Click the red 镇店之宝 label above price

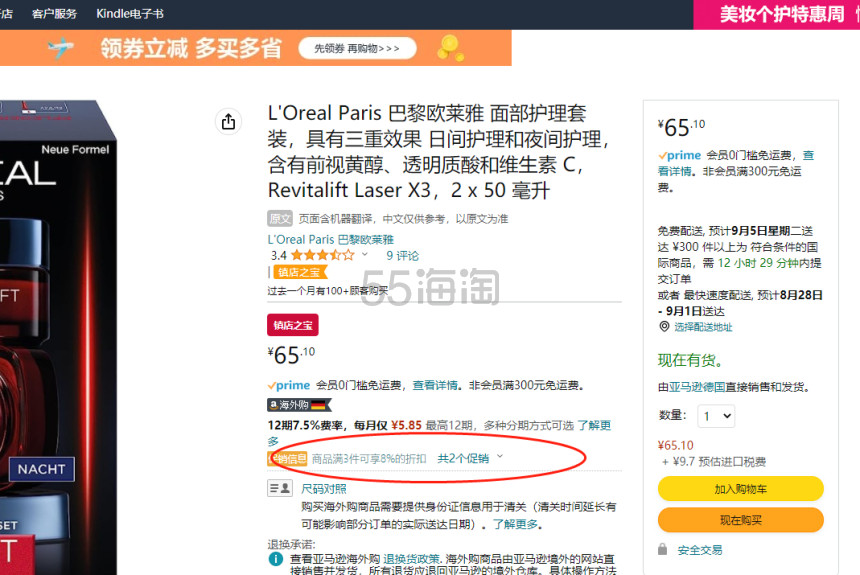pyautogui.click(x=293, y=325)
